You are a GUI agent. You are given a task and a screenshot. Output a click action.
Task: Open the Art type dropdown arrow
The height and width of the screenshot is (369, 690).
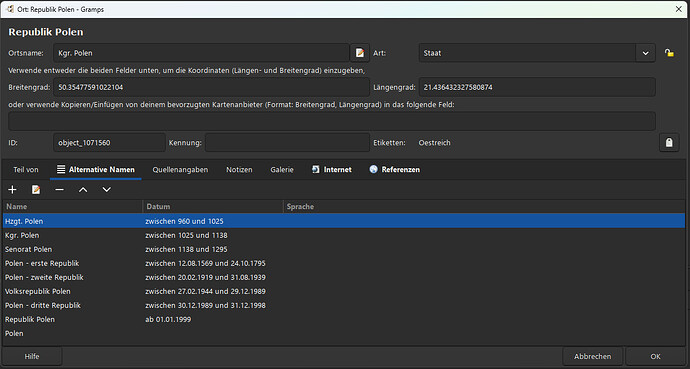click(645, 53)
